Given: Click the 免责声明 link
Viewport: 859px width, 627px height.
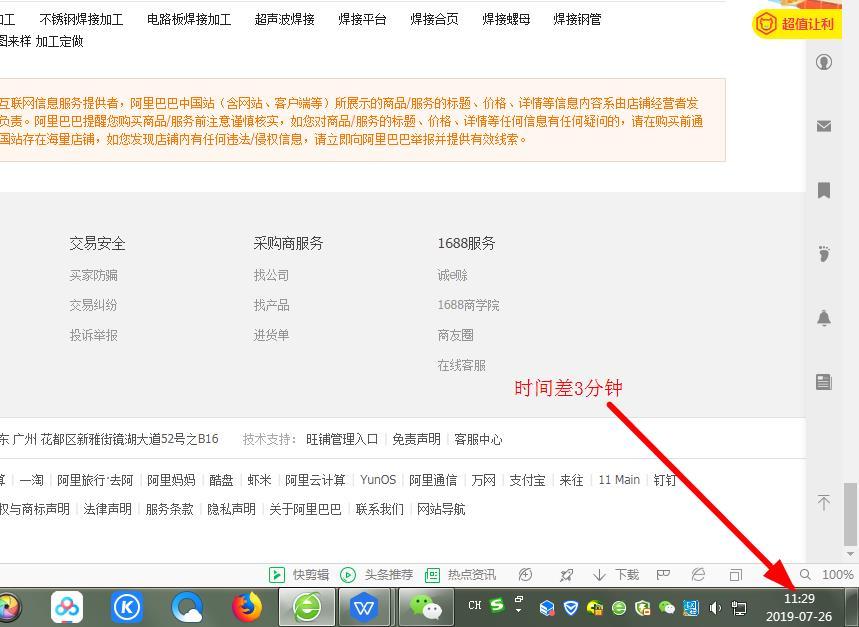Looking at the screenshot, I should pyautogui.click(x=416, y=439).
